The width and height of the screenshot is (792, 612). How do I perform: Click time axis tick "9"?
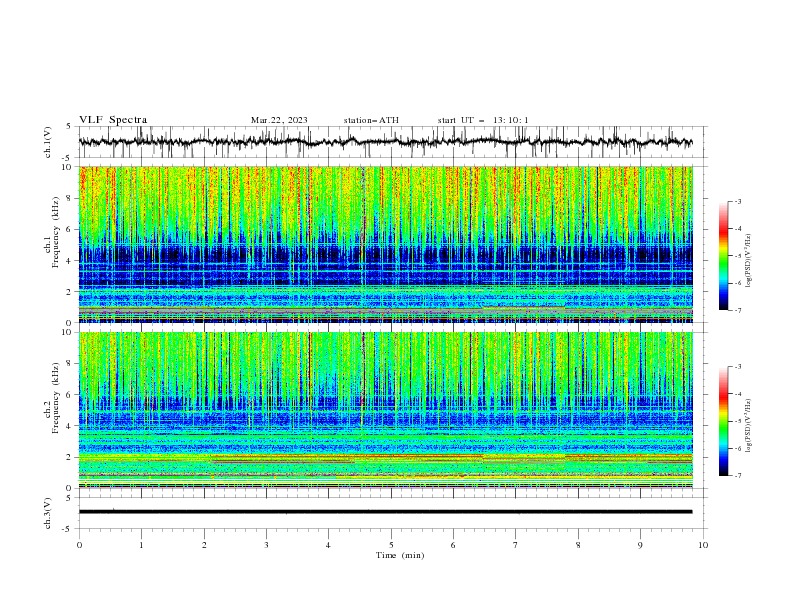(x=640, y=545)
